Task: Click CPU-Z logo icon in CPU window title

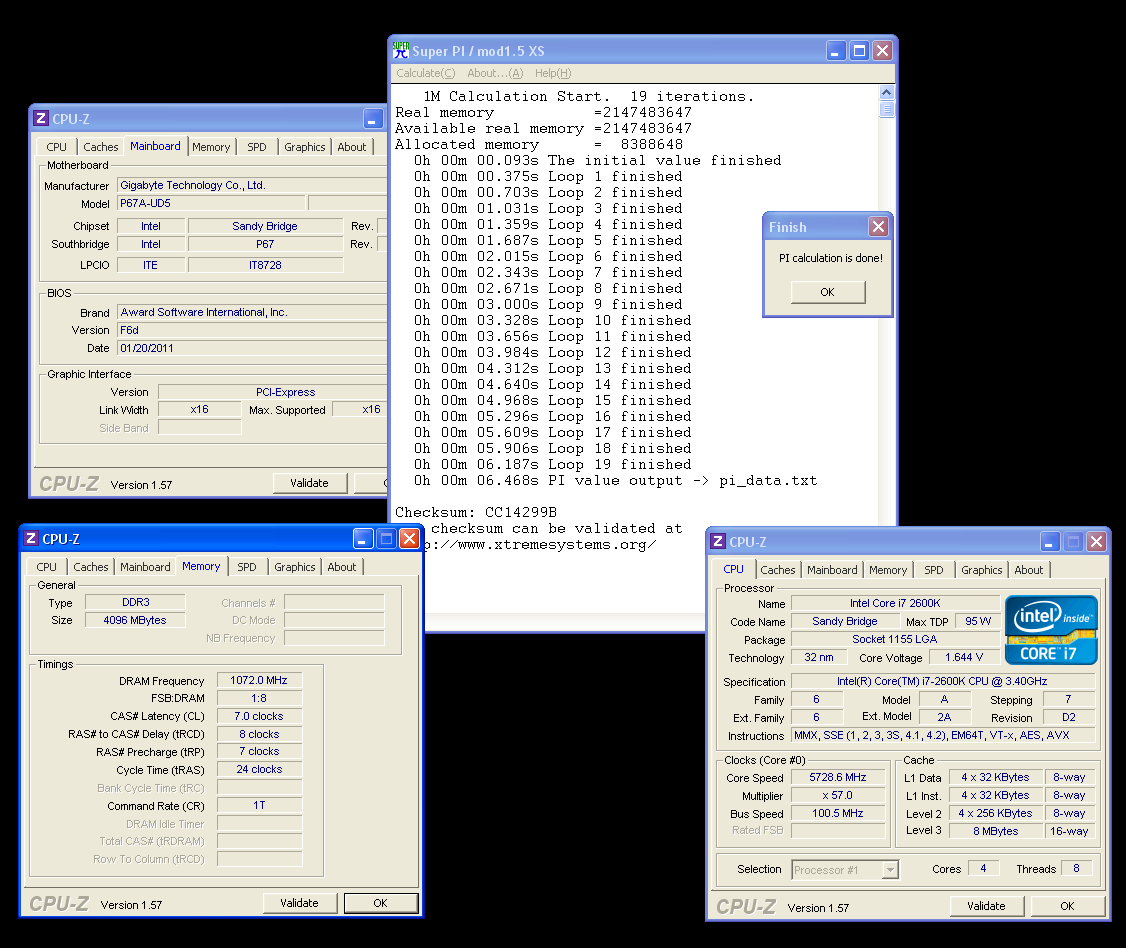Action: (x=718, y=542)
